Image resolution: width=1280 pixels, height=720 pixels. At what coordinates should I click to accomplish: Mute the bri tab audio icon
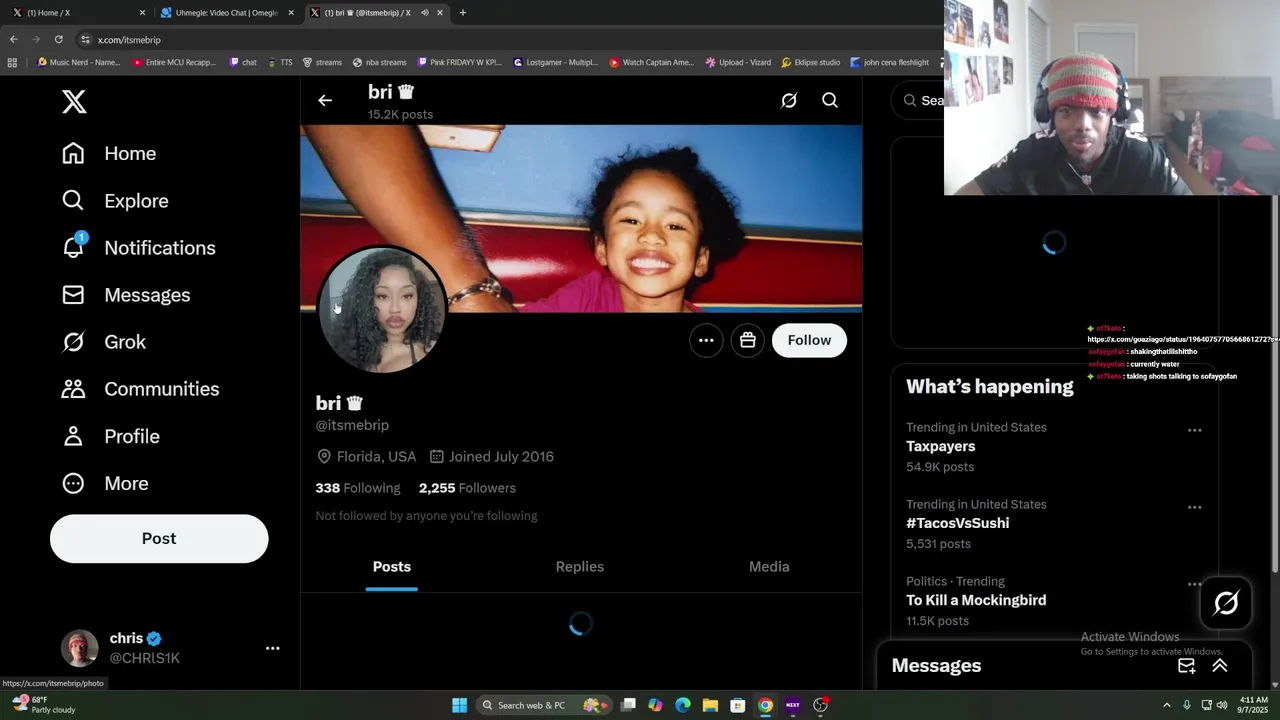(x=424, y=13)
